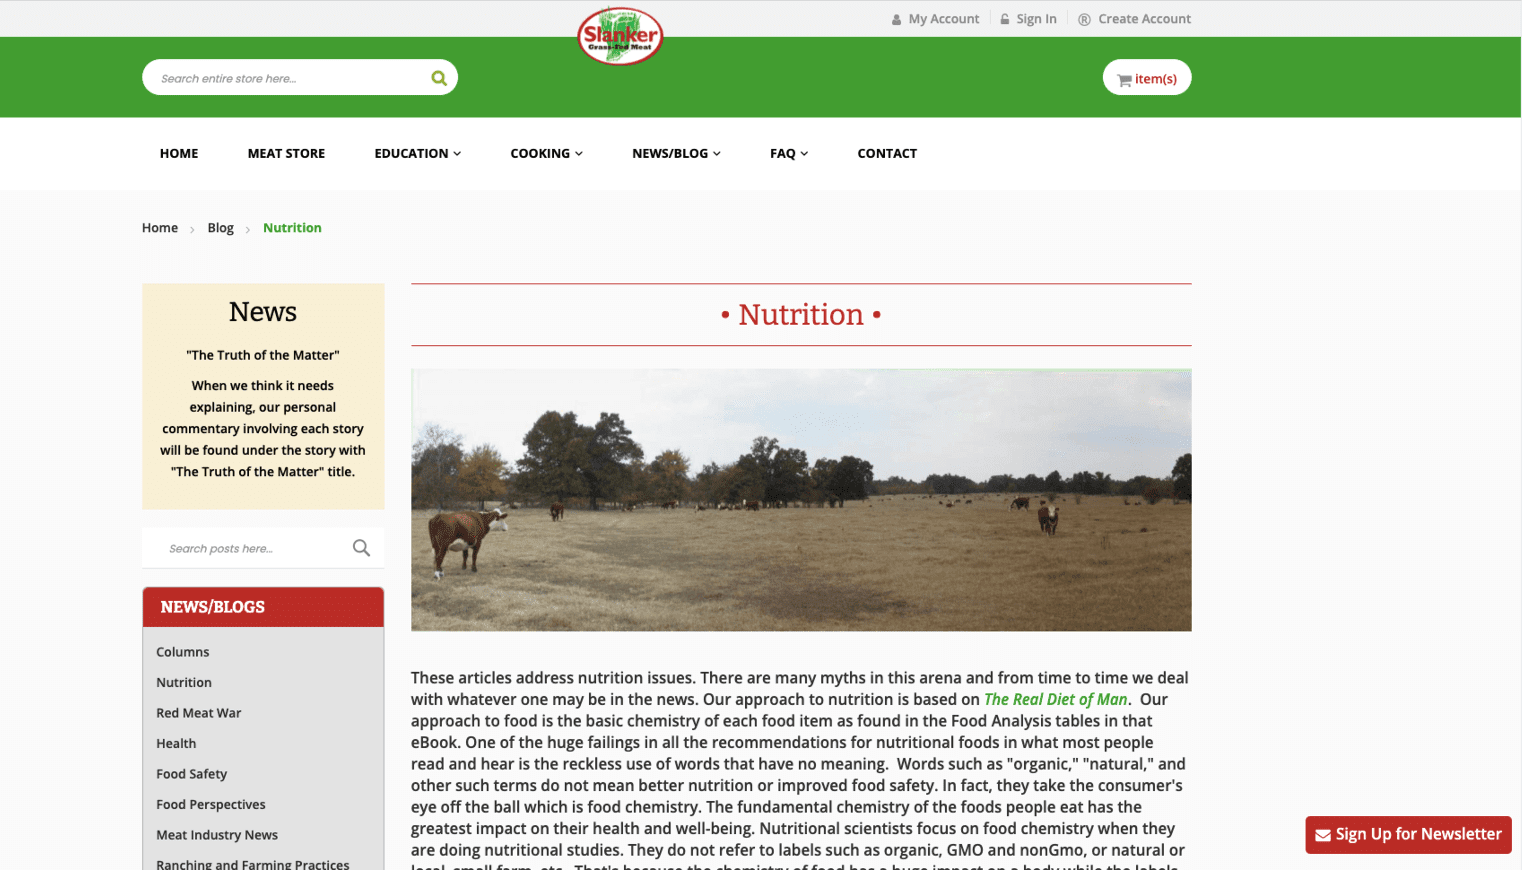Expand the FAQ dropdown menu

pyautogui.click(x=789, y=153)
